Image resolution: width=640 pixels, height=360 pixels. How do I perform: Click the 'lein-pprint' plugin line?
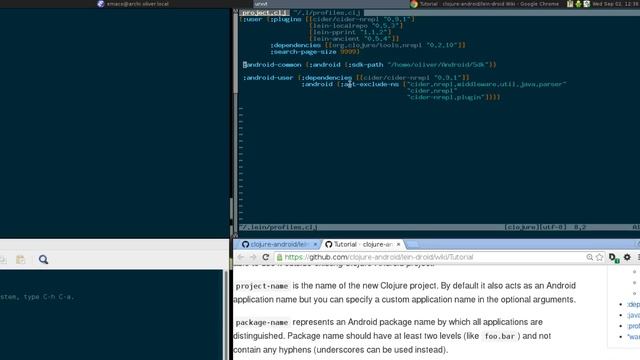(x=350, y=32)
